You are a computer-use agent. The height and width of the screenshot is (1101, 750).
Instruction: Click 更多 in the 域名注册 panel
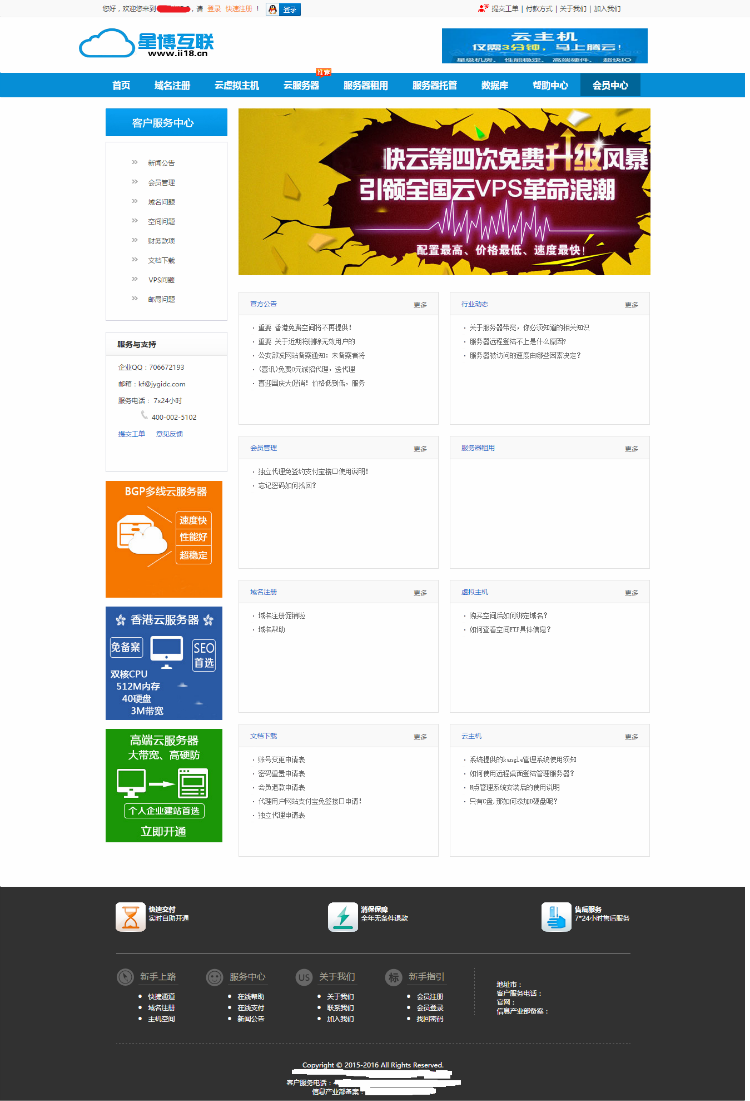coord(420,593)
